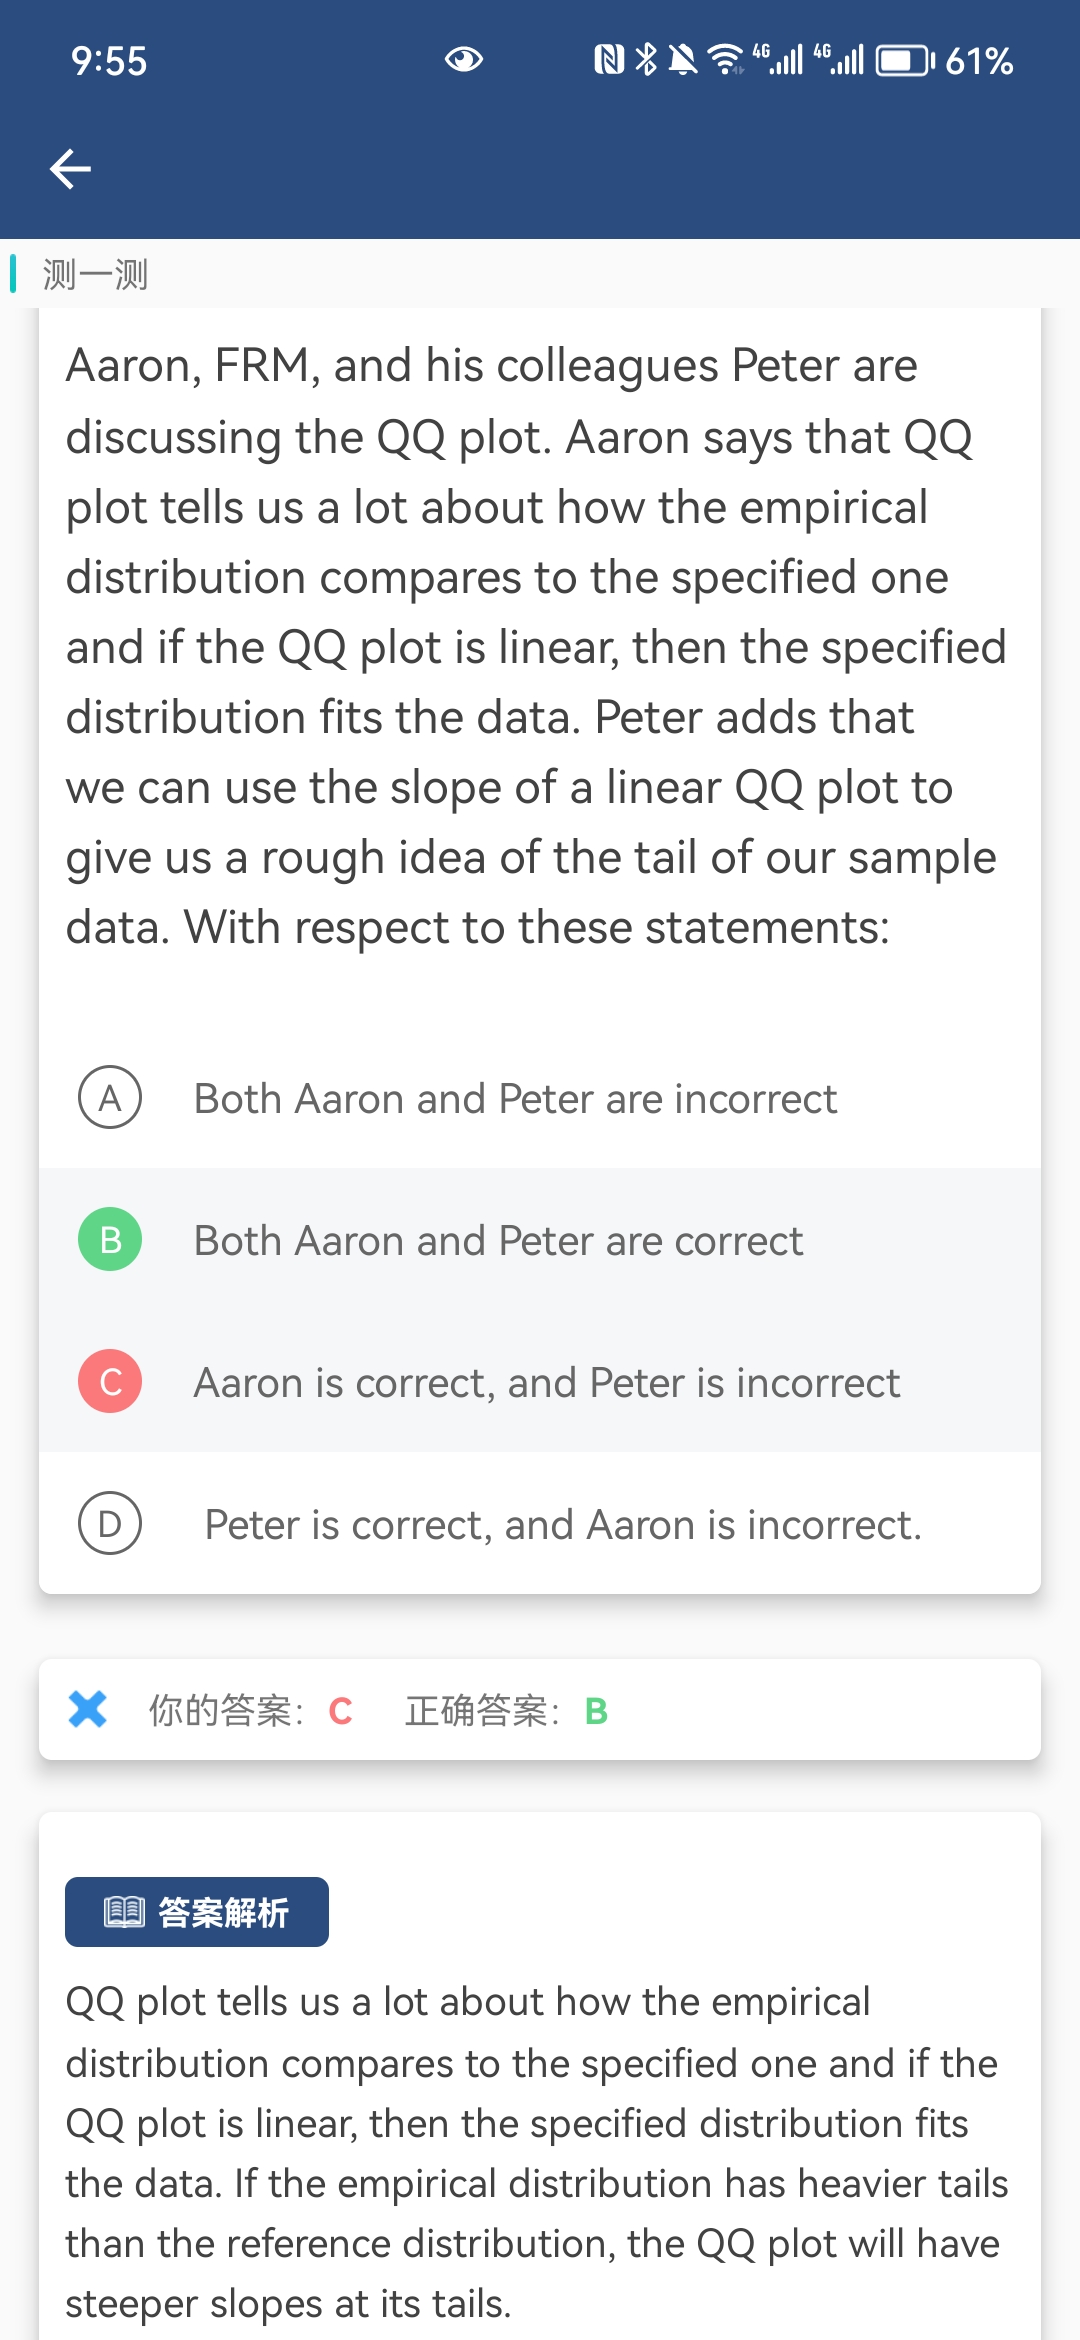Tap the 测一测 section tab label
The width and height of the screenshot is (1080, 2340).
[95, 274]
